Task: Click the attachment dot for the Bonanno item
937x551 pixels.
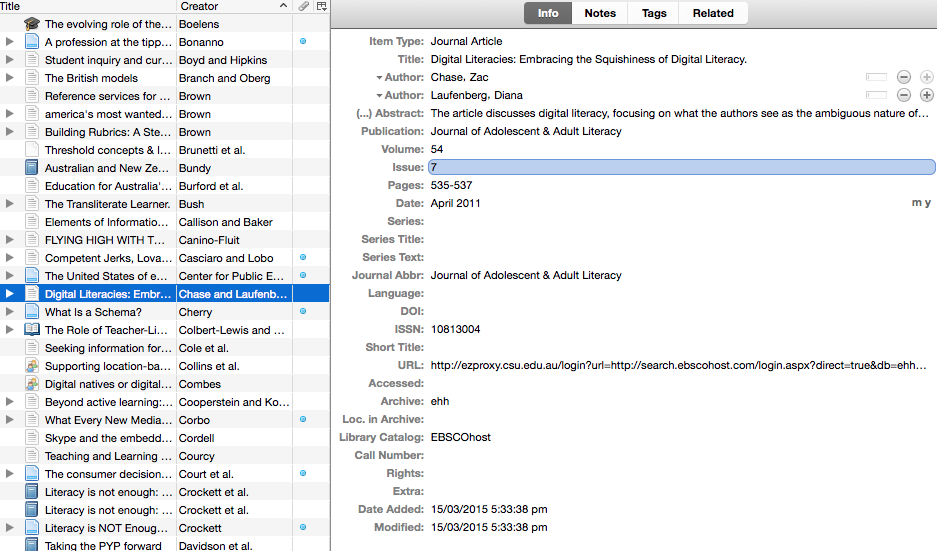Action: (x=303, y=42)
